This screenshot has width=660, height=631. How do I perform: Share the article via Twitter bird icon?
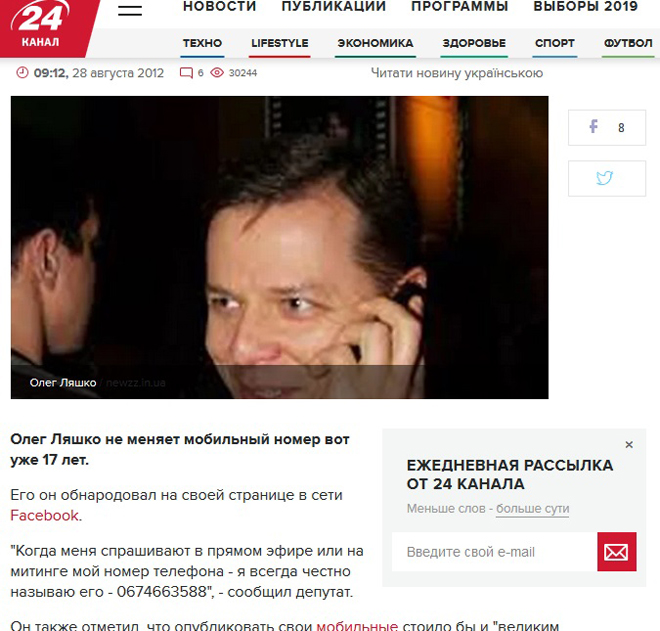click(604, 178)
